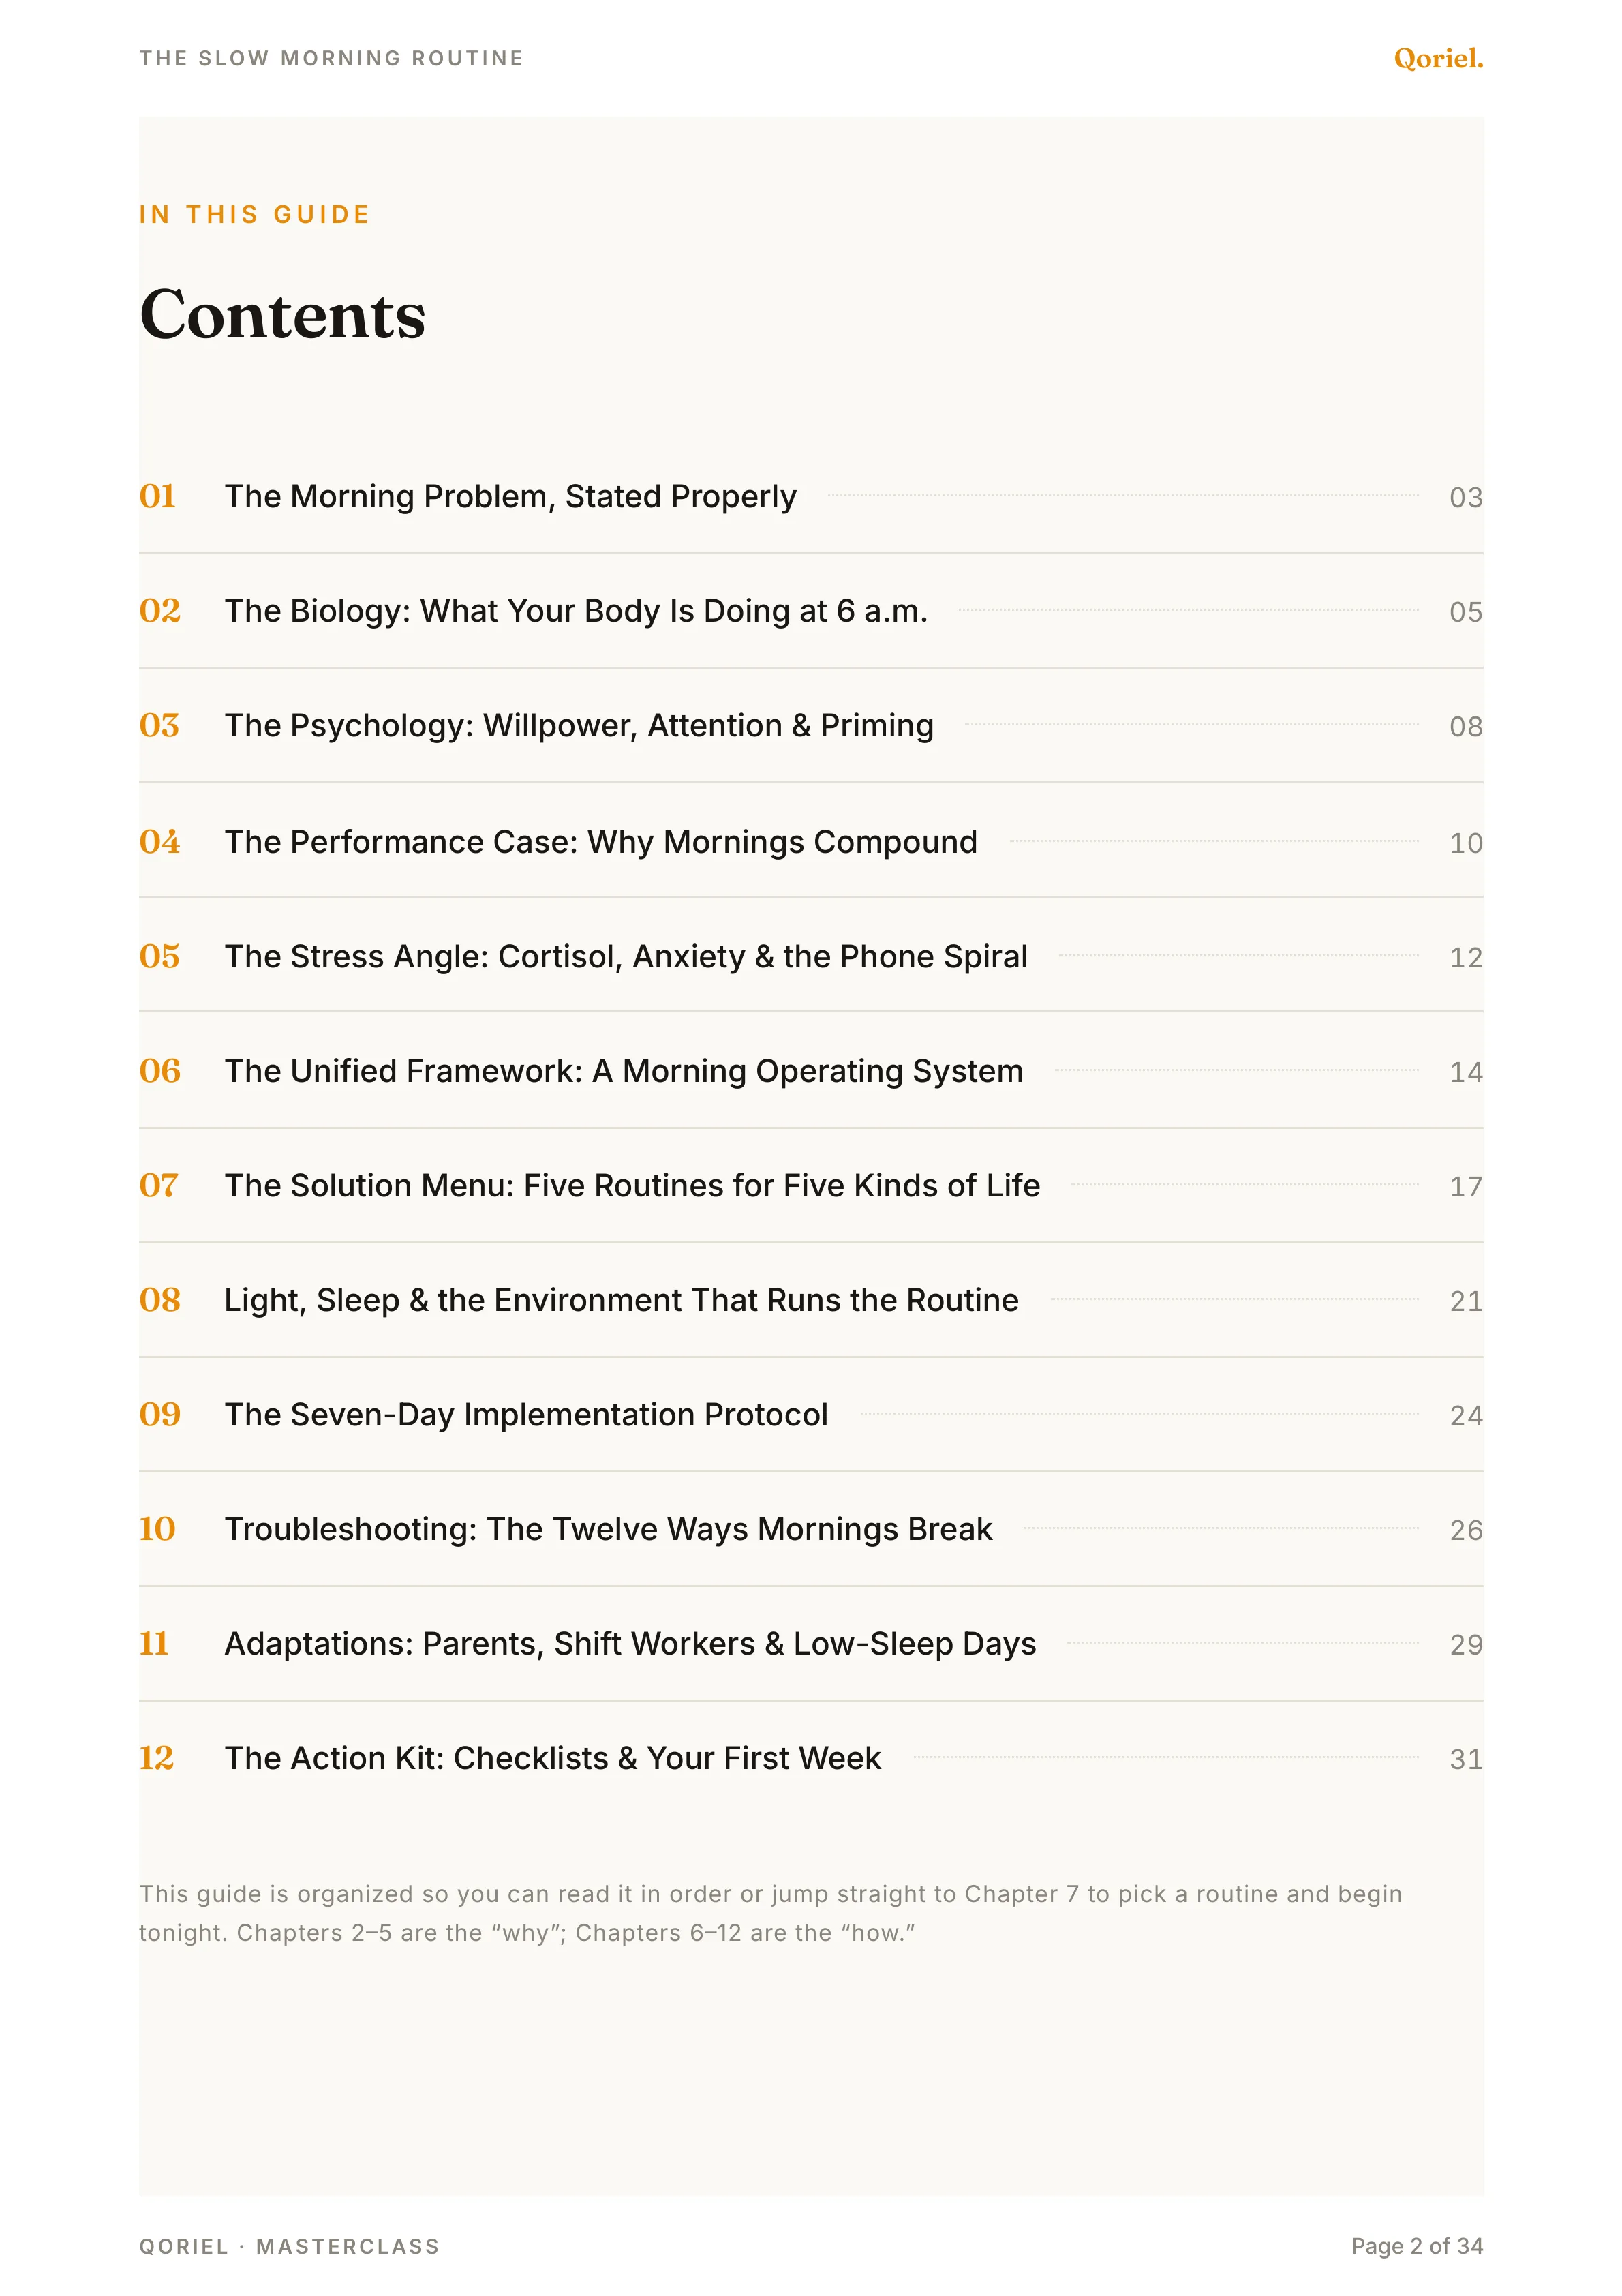Click page number 14 for The Unified Framework

coord(1466,1071)
